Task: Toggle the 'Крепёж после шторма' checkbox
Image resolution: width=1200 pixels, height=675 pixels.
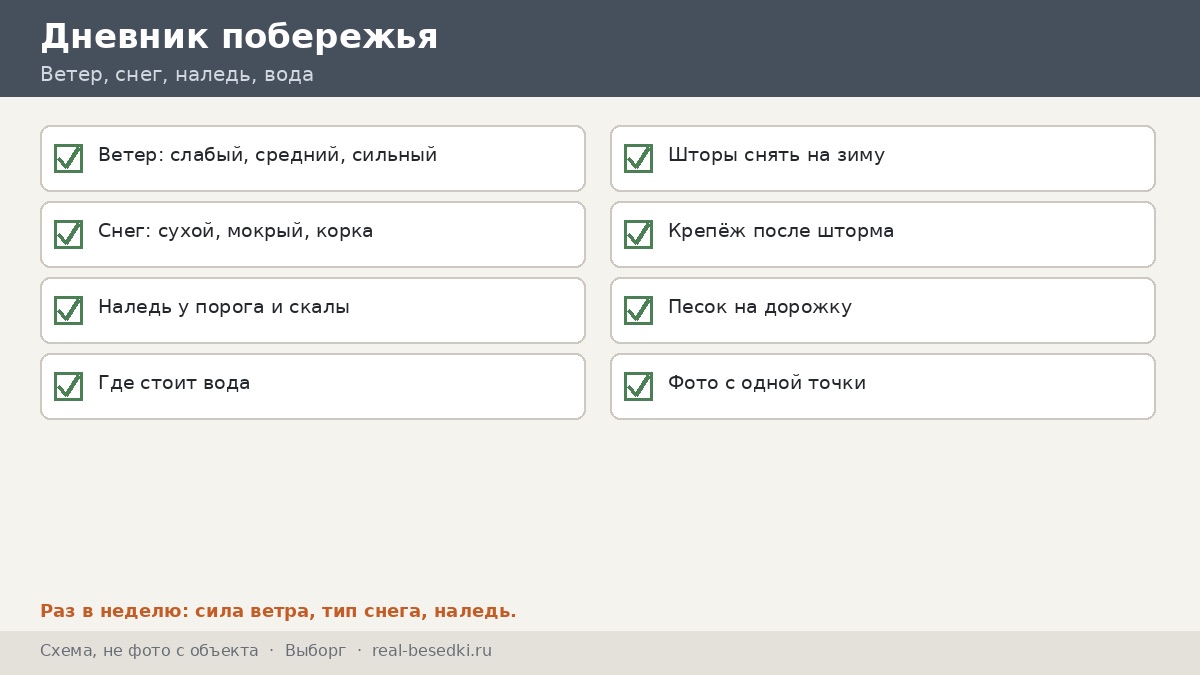Action: [x=638, y=234]
